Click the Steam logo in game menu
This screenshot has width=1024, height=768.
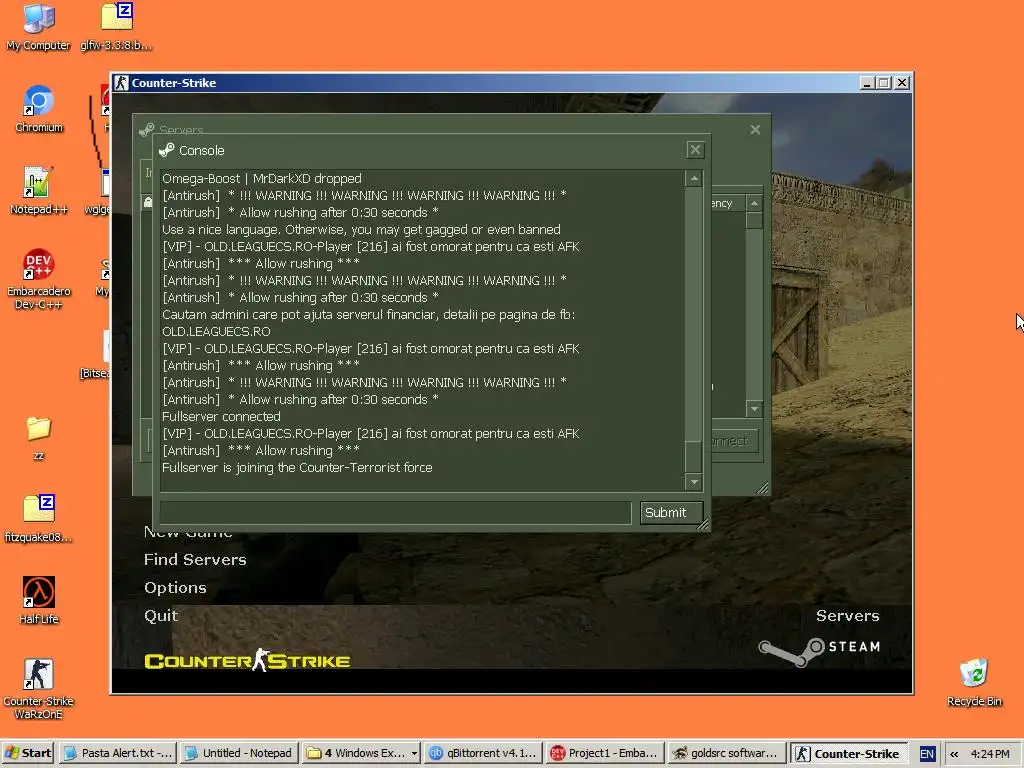tap(819, 651)
